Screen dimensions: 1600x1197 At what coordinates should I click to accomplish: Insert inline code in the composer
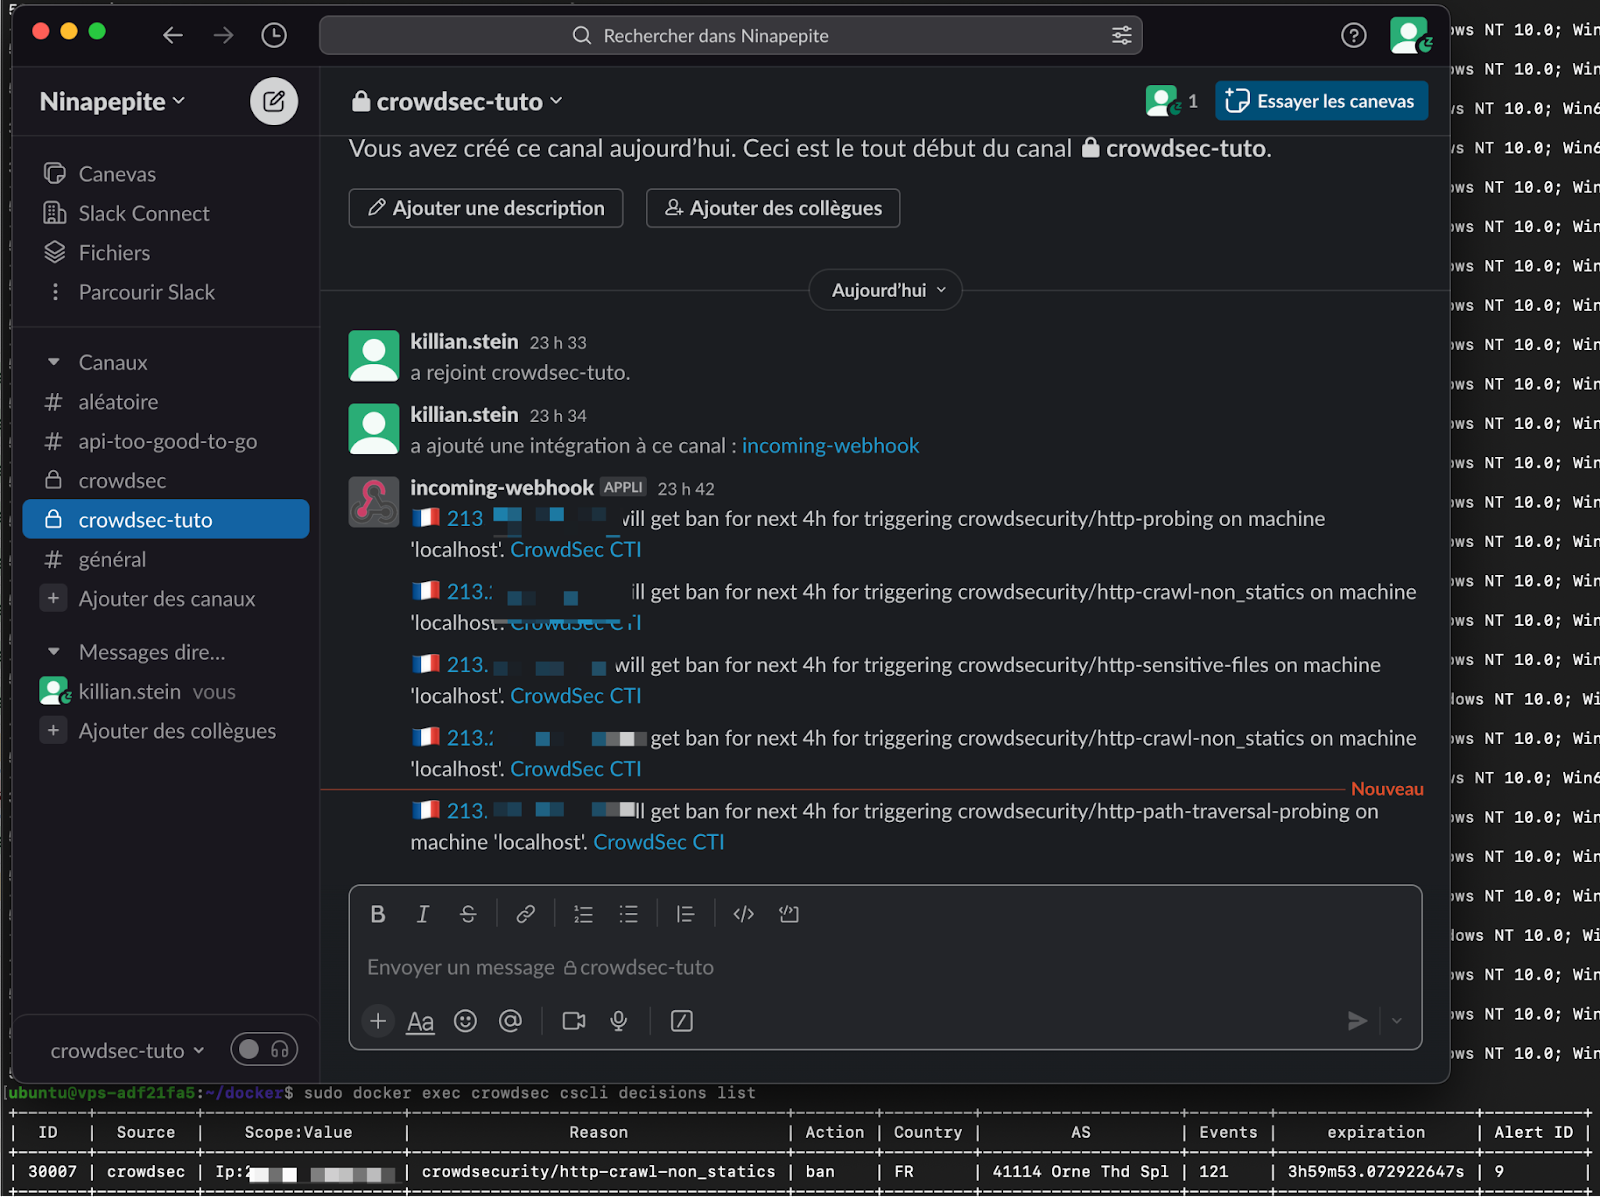coord(743,914)
